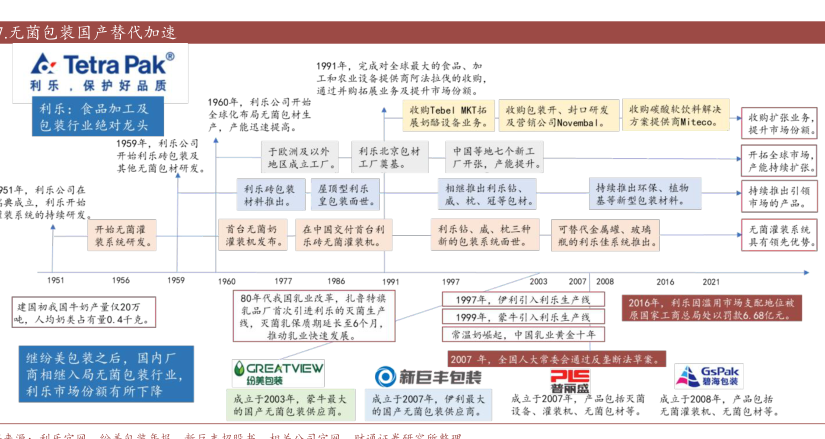Screen dimensions: 825x439
Task: Click red-outlined box '收购扩张业务，提升市场份额'
Action: [x=779, y=124]
